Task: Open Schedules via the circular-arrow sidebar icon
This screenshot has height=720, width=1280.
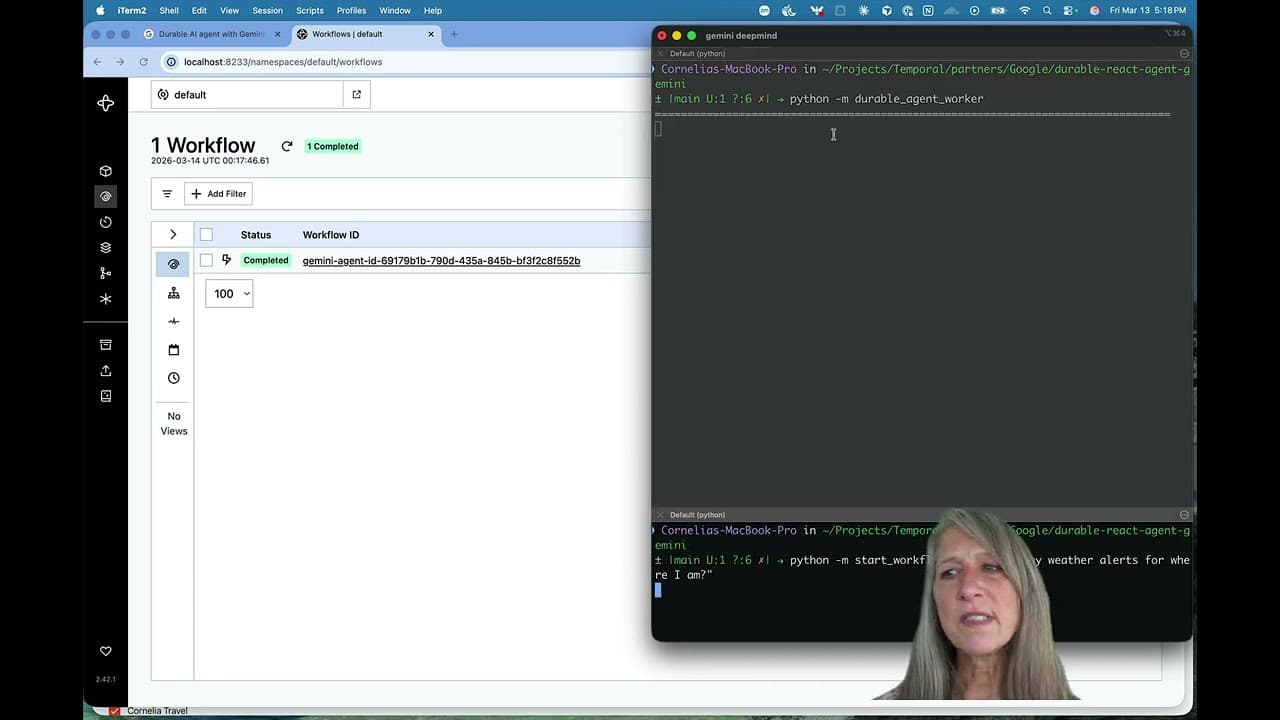Action: point(106,222)
